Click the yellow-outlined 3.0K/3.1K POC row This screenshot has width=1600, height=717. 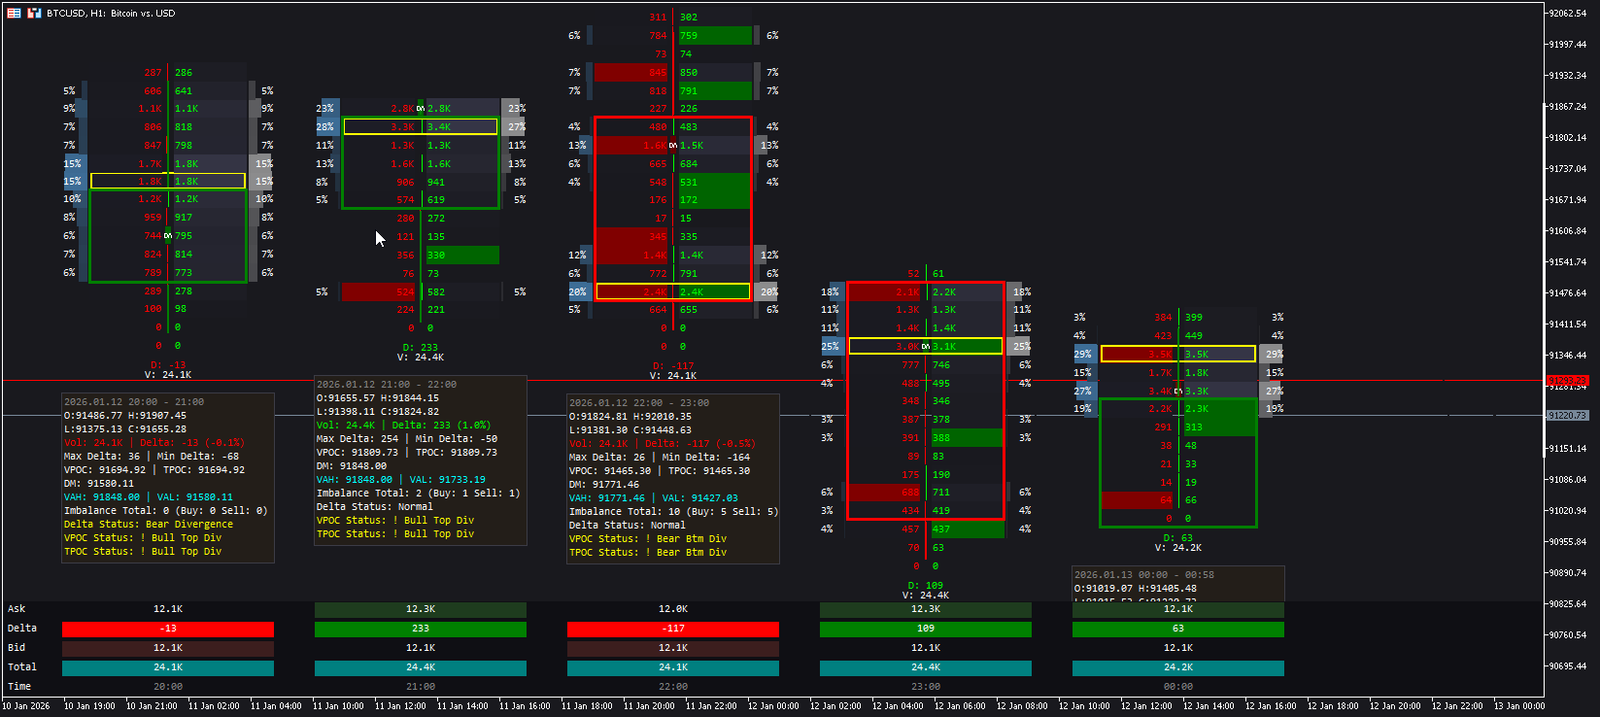925,346
